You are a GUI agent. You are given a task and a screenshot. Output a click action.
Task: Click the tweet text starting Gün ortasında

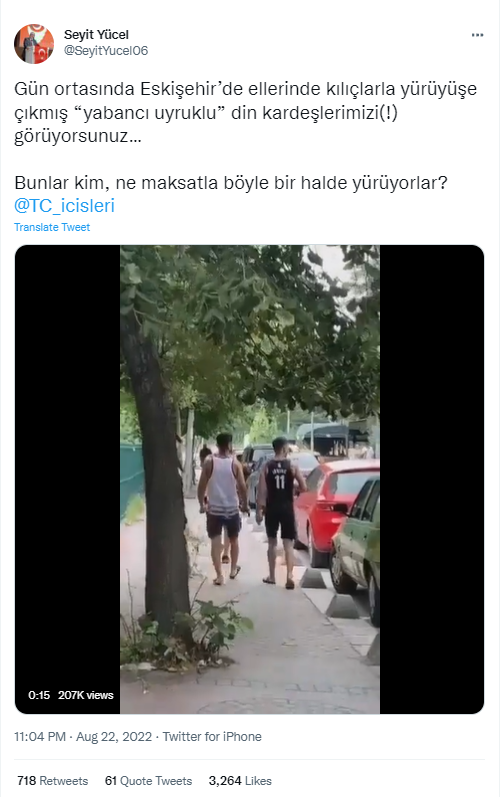[x=245, y=112]
